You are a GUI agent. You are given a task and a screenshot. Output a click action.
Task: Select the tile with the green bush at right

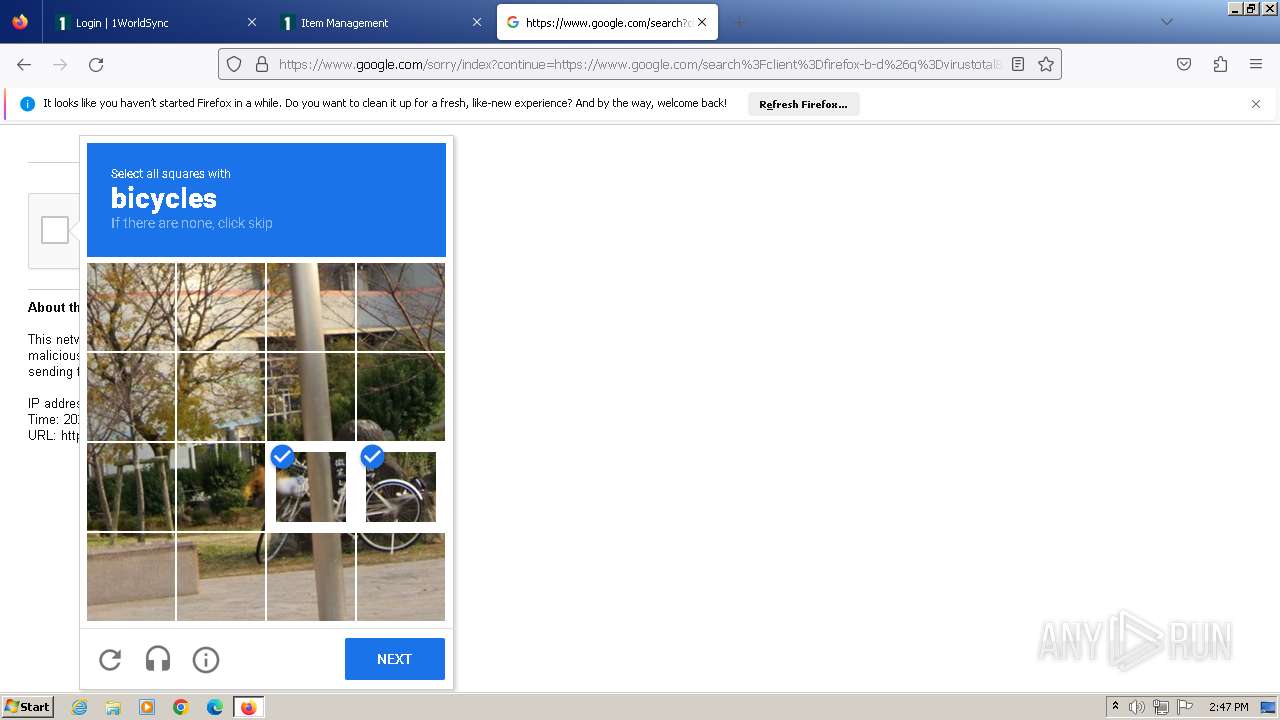click(401, 397)
